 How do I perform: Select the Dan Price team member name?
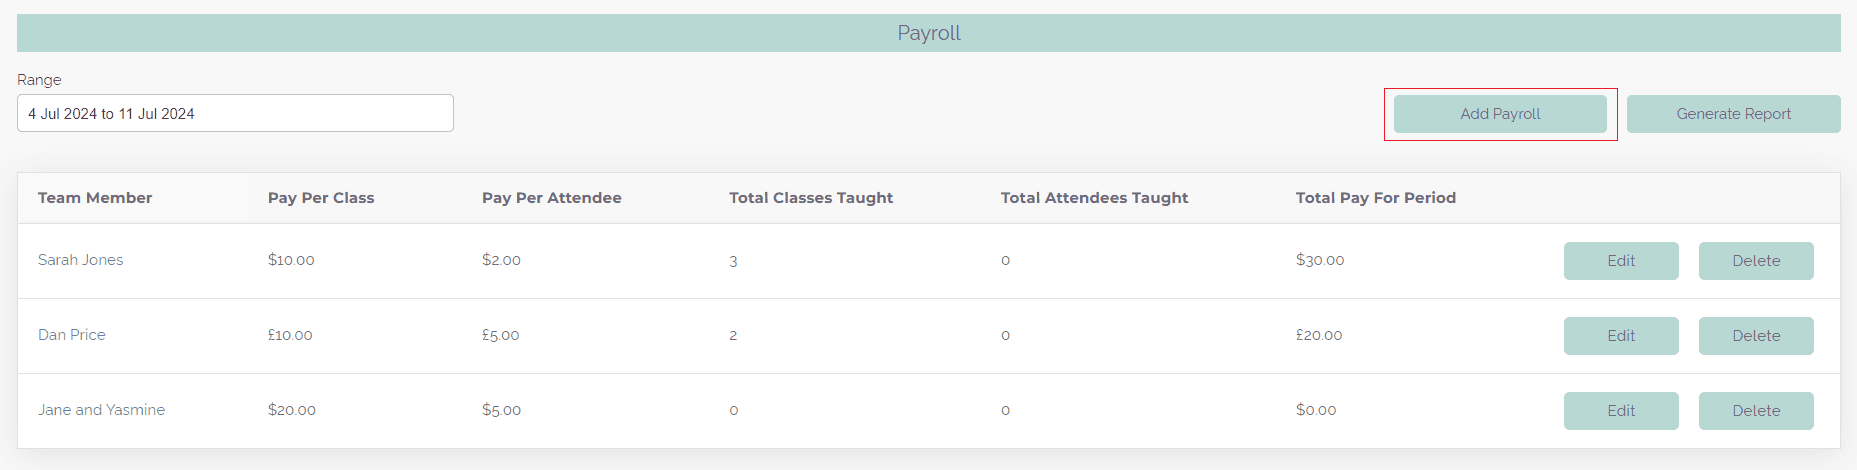point(72,335)
